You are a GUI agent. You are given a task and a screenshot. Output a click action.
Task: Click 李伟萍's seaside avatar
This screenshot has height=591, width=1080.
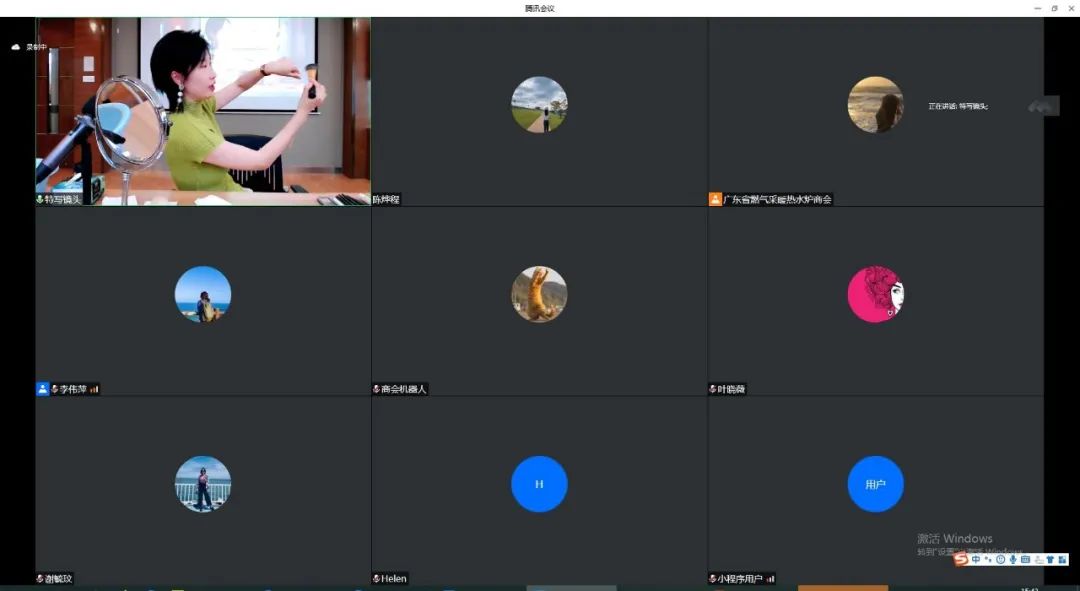[x=203, y=294]
